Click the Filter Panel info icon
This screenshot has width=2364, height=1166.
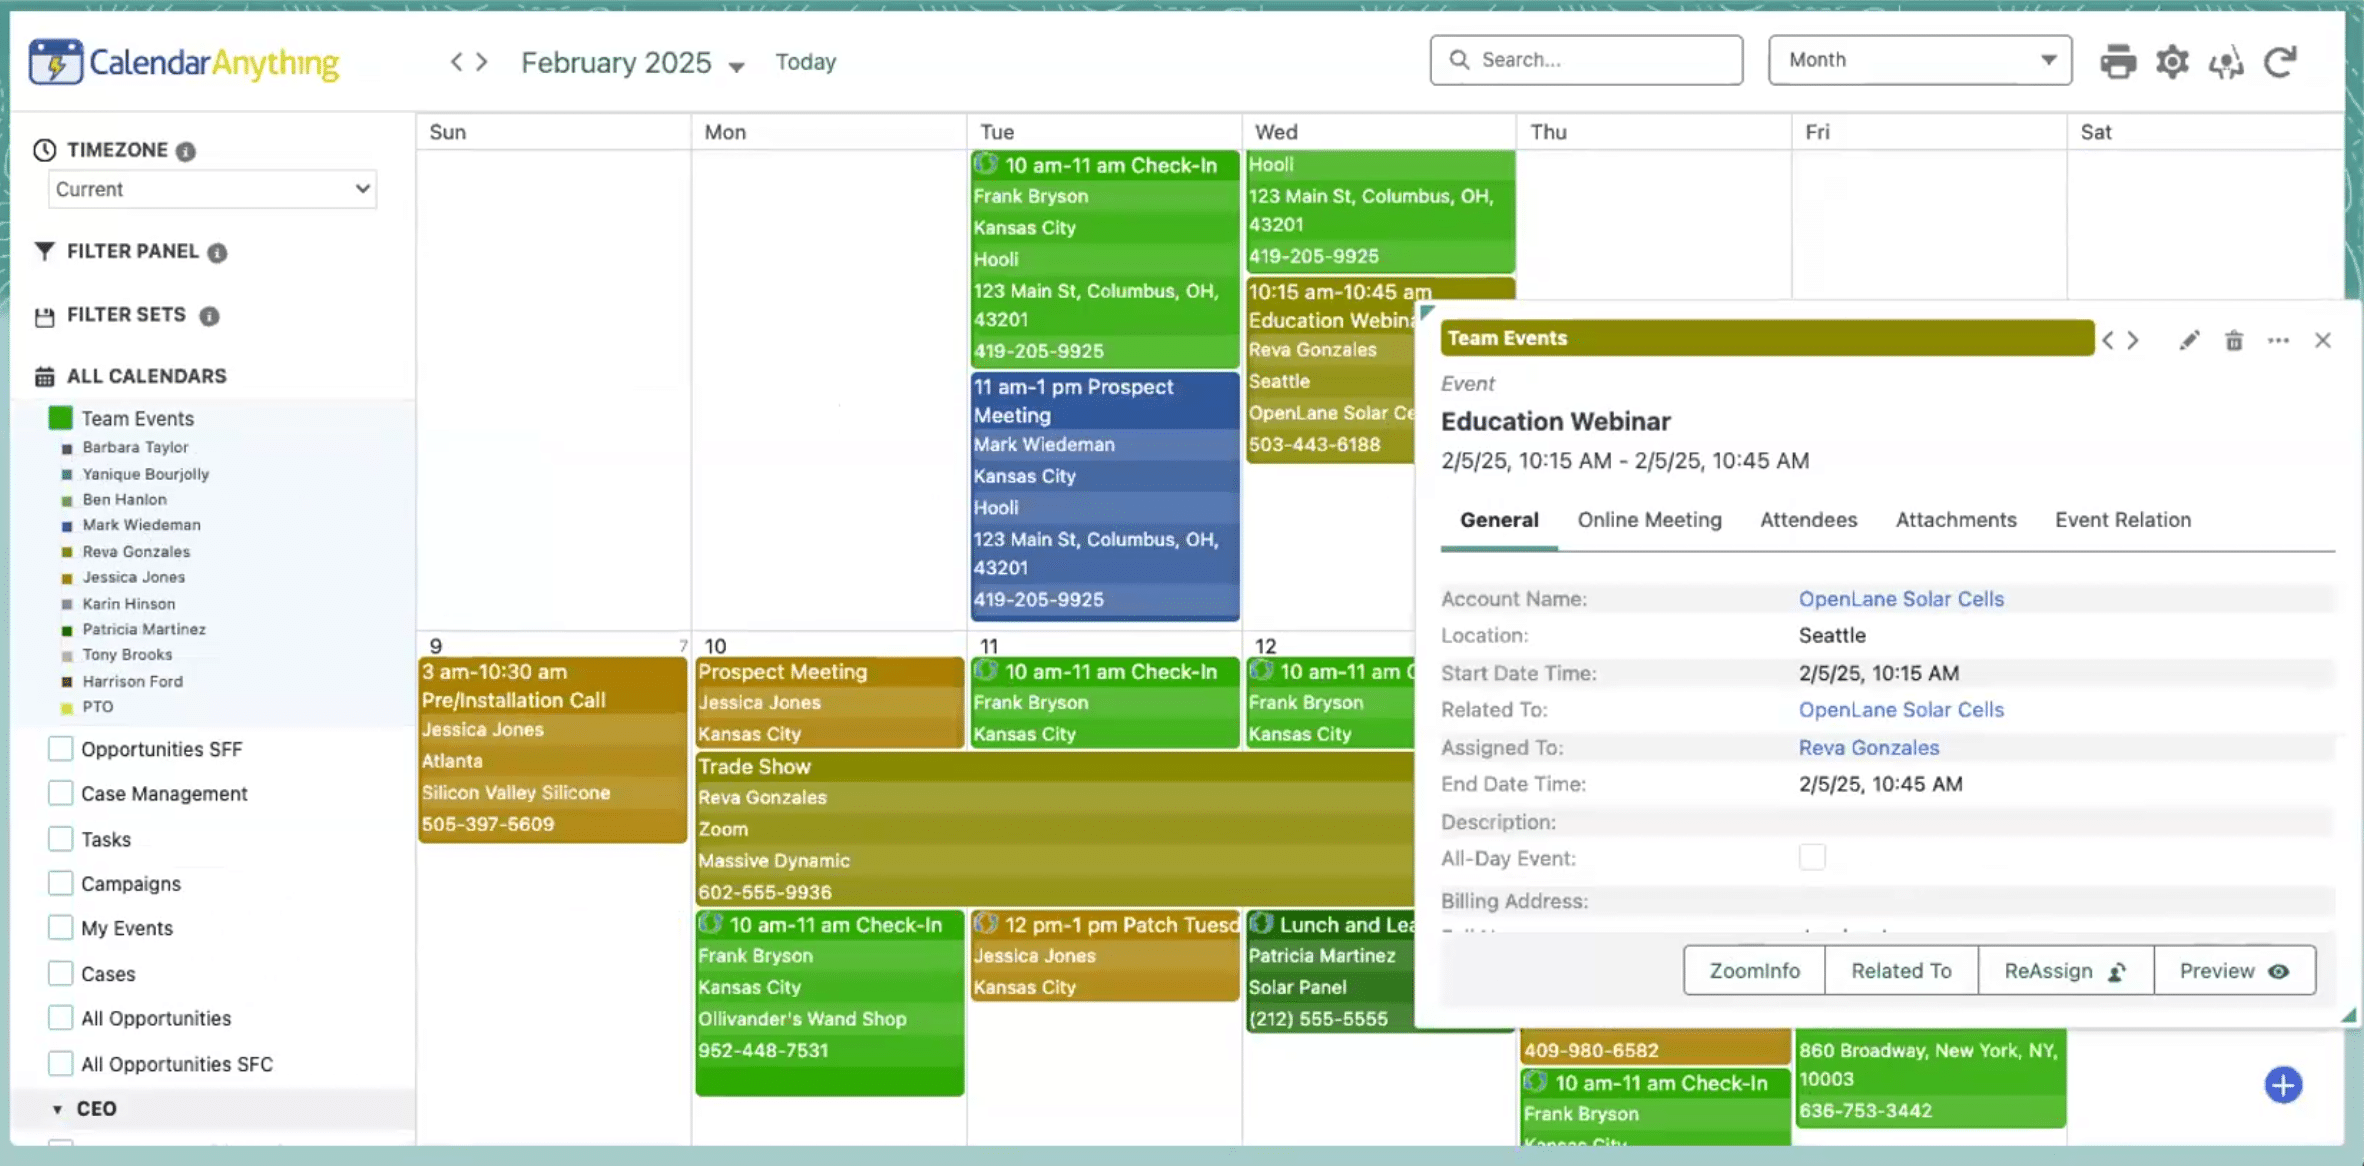(x=217, y=253)
